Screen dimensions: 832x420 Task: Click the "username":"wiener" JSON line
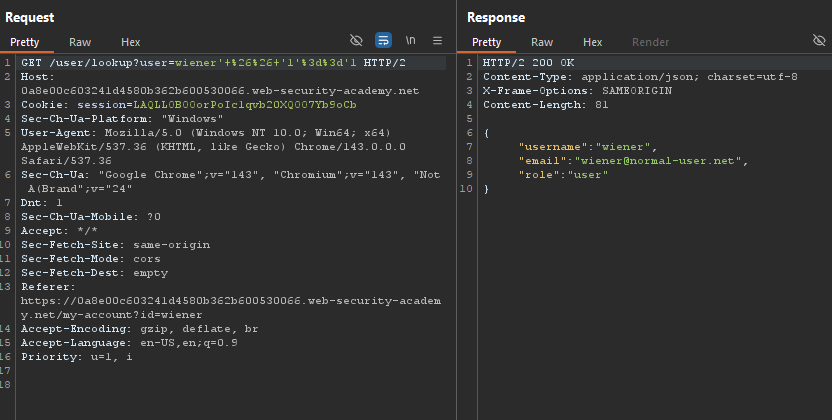pos(588,147)
